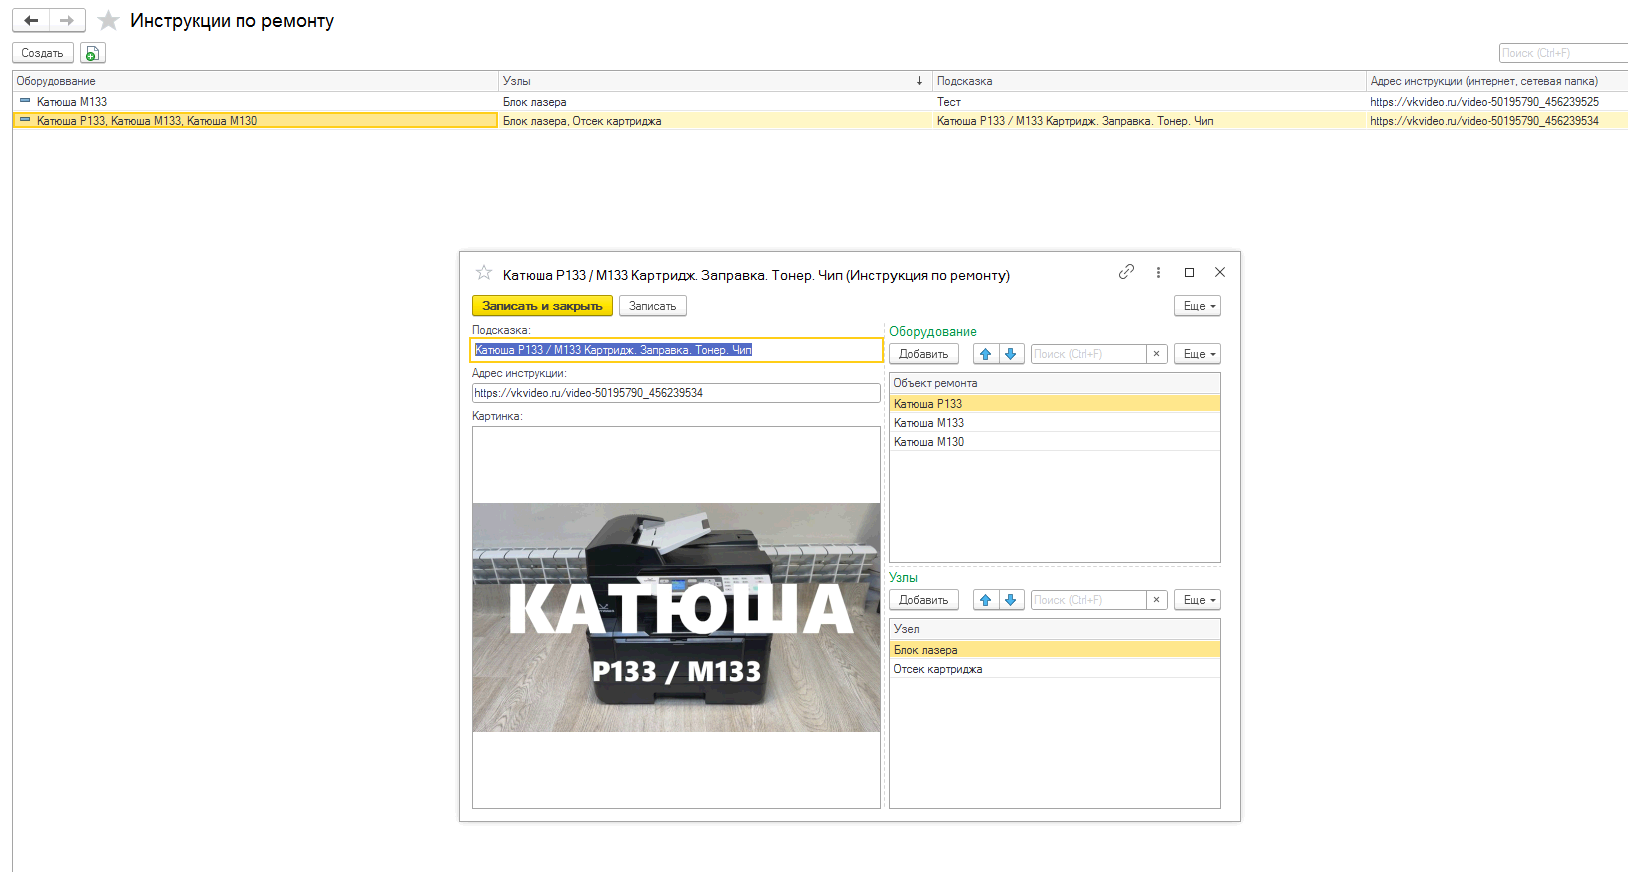Sort by Узлы column header

point(715,81)
